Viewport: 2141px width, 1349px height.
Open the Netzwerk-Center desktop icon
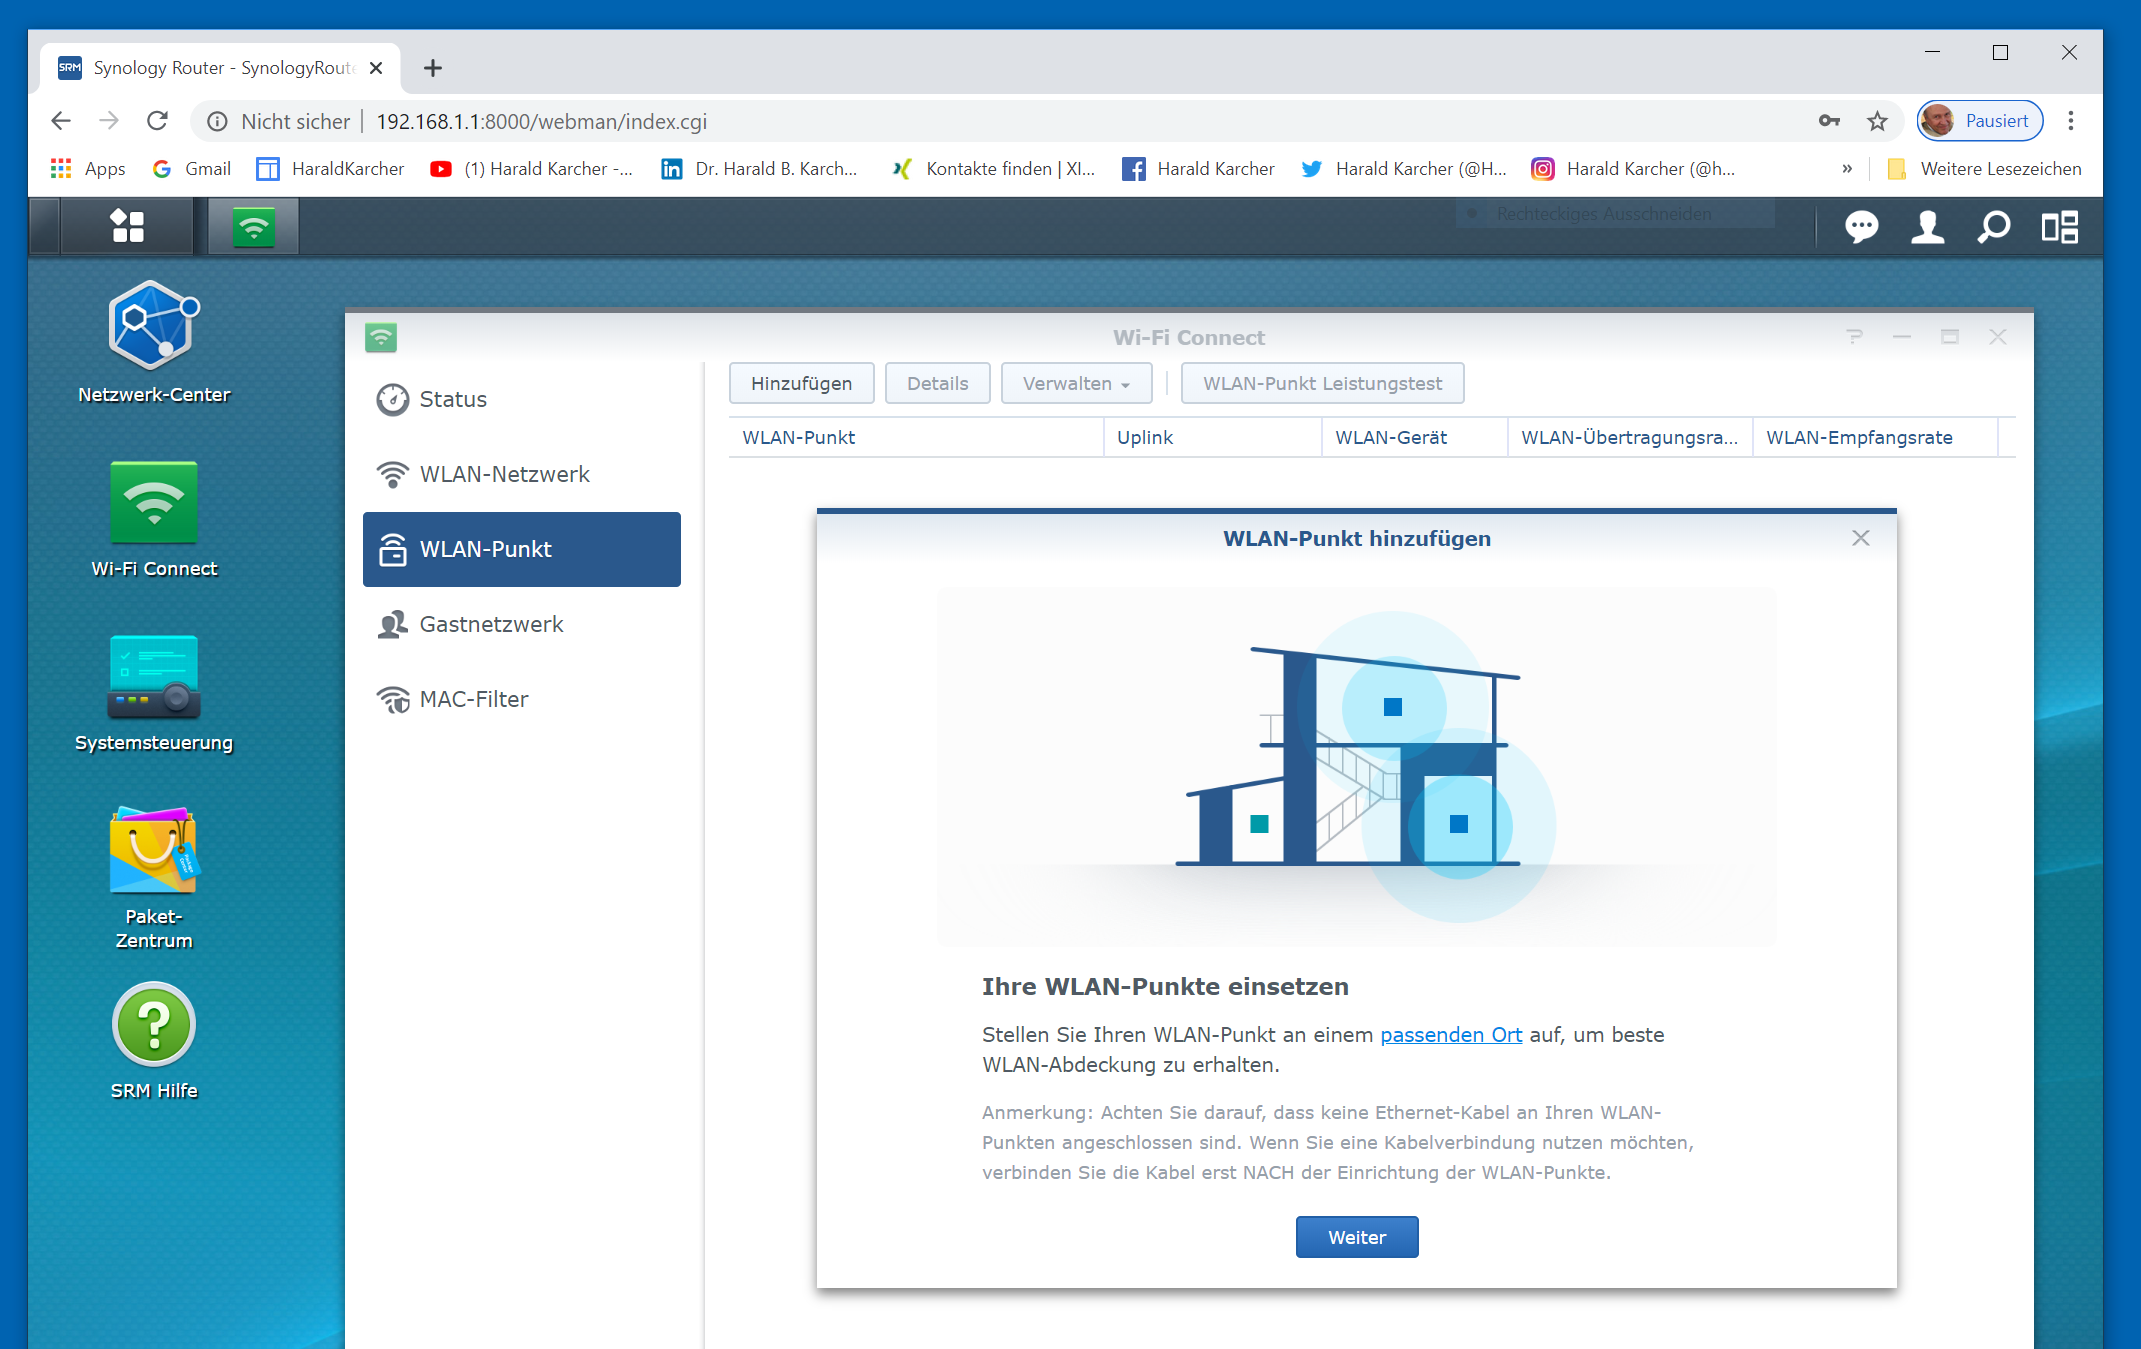click(x=153, y=328)
